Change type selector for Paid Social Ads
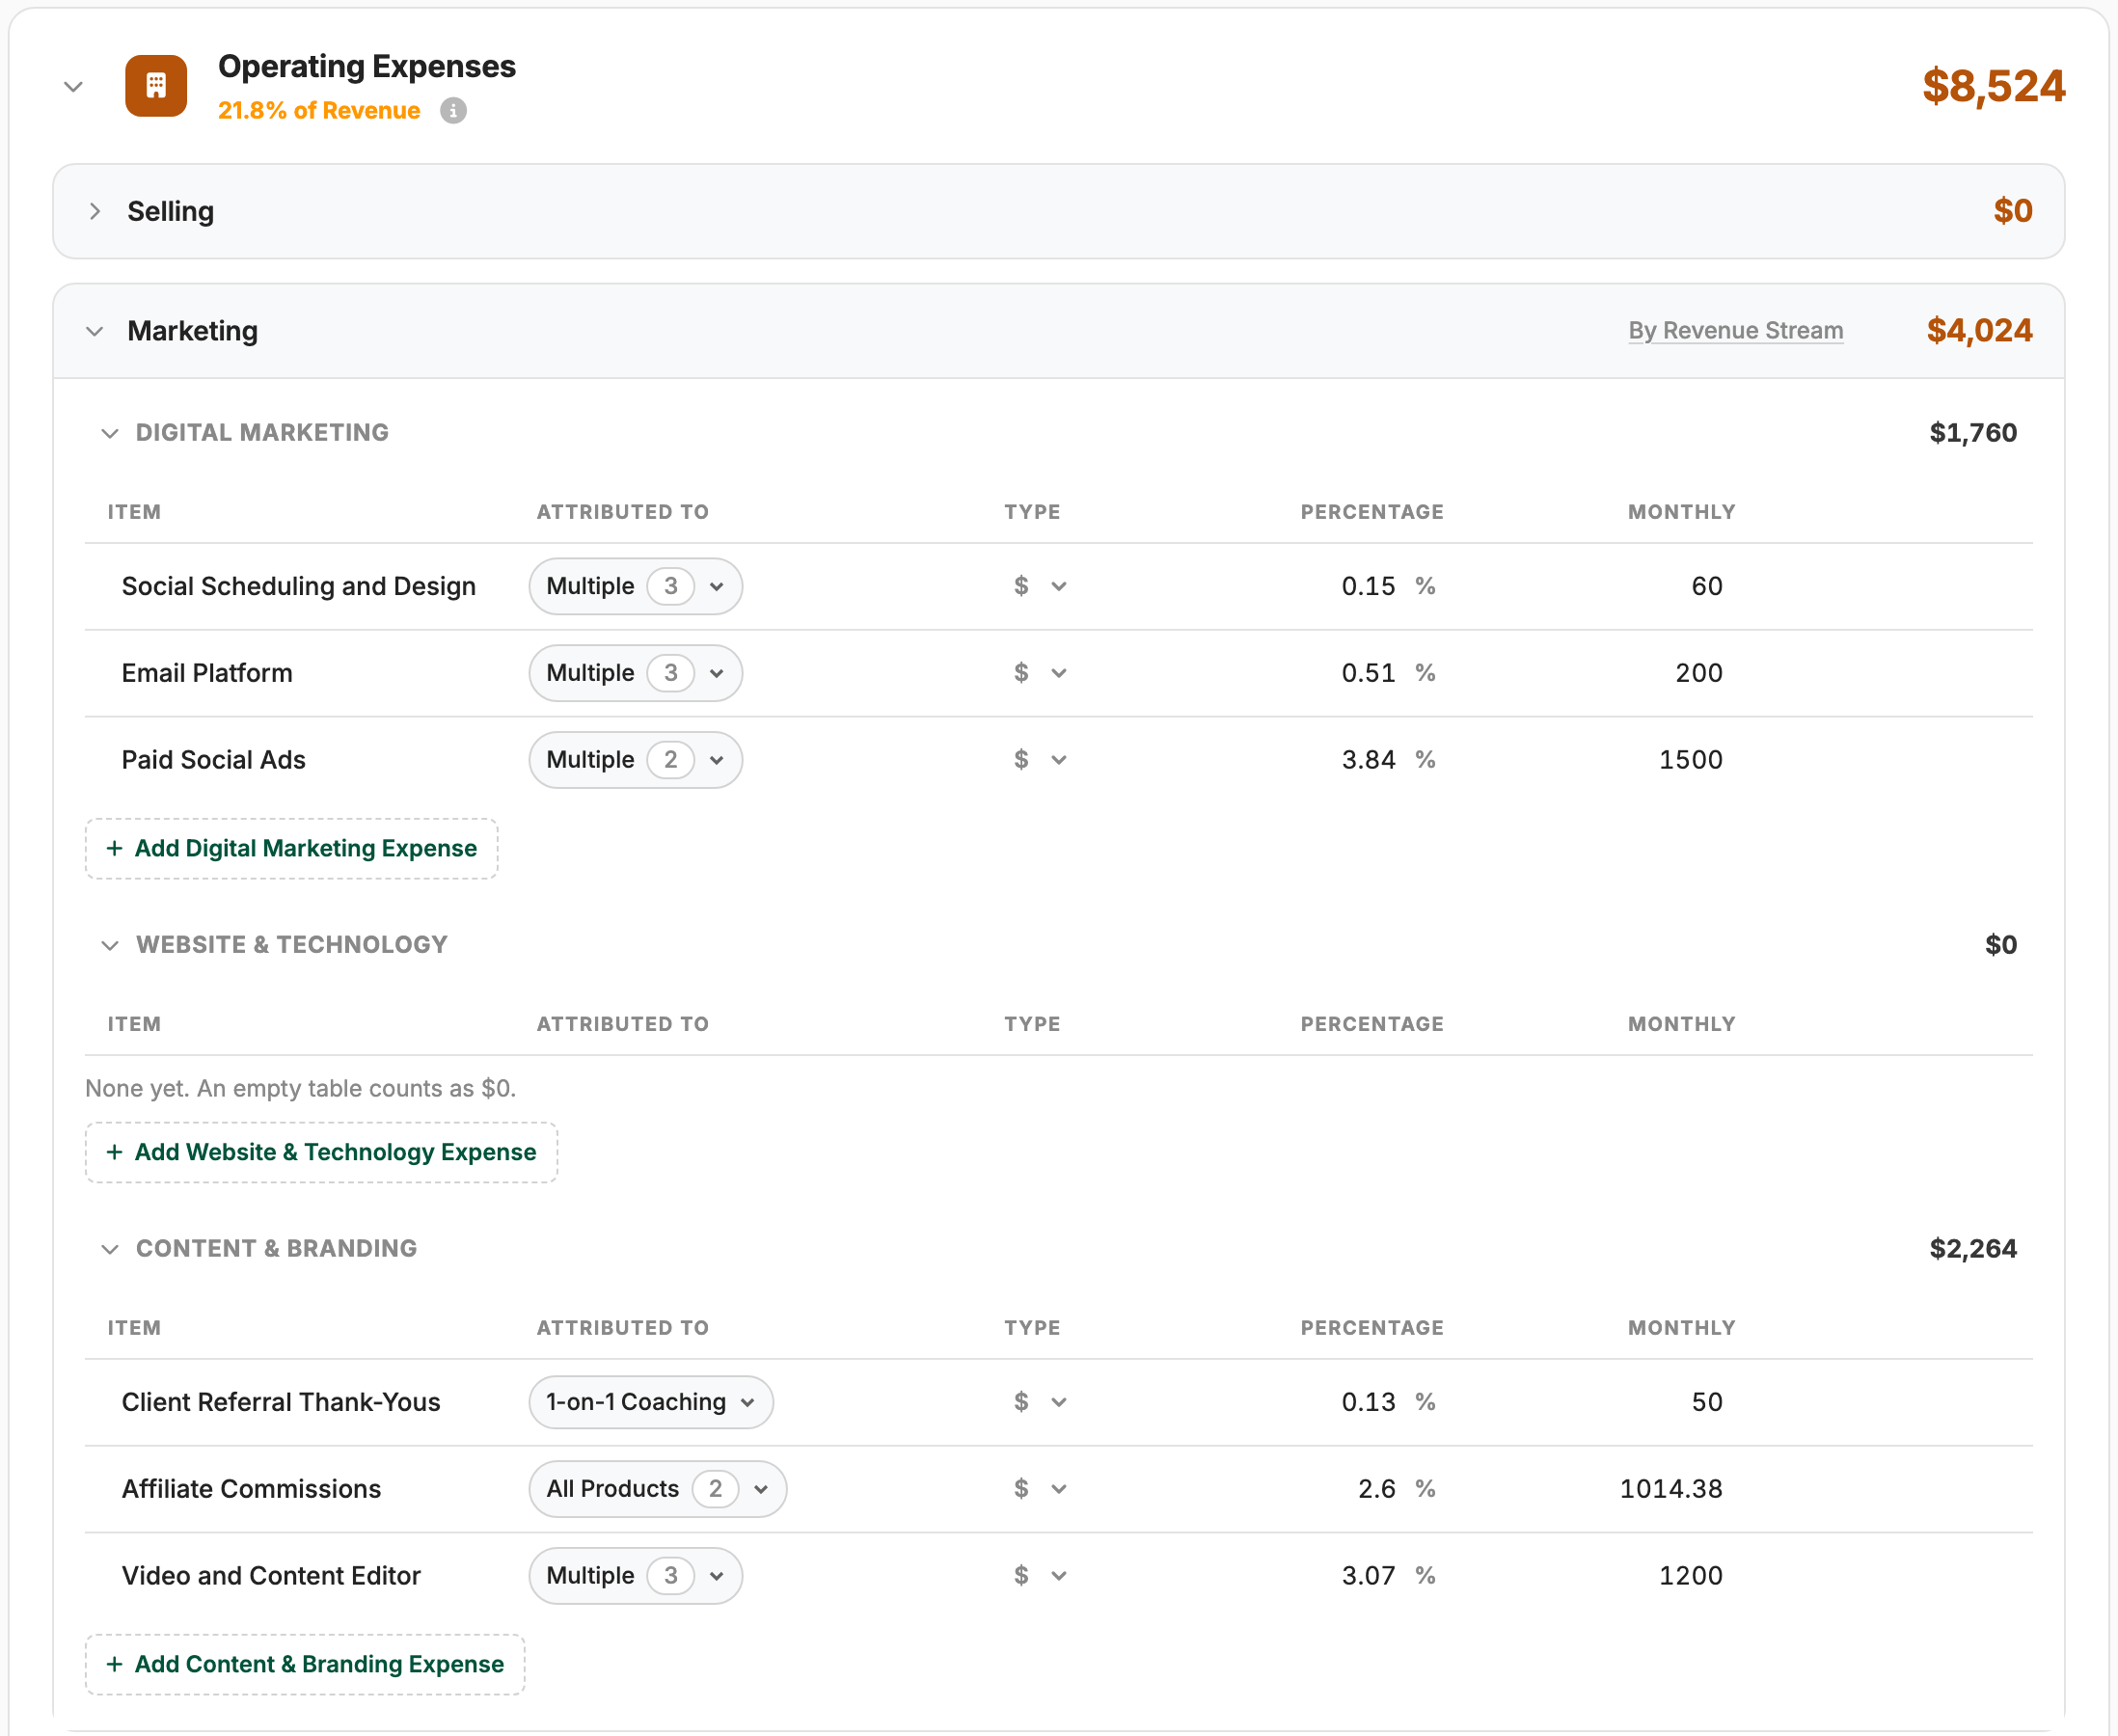The image size is (2118, 1736). point(1040,760)
